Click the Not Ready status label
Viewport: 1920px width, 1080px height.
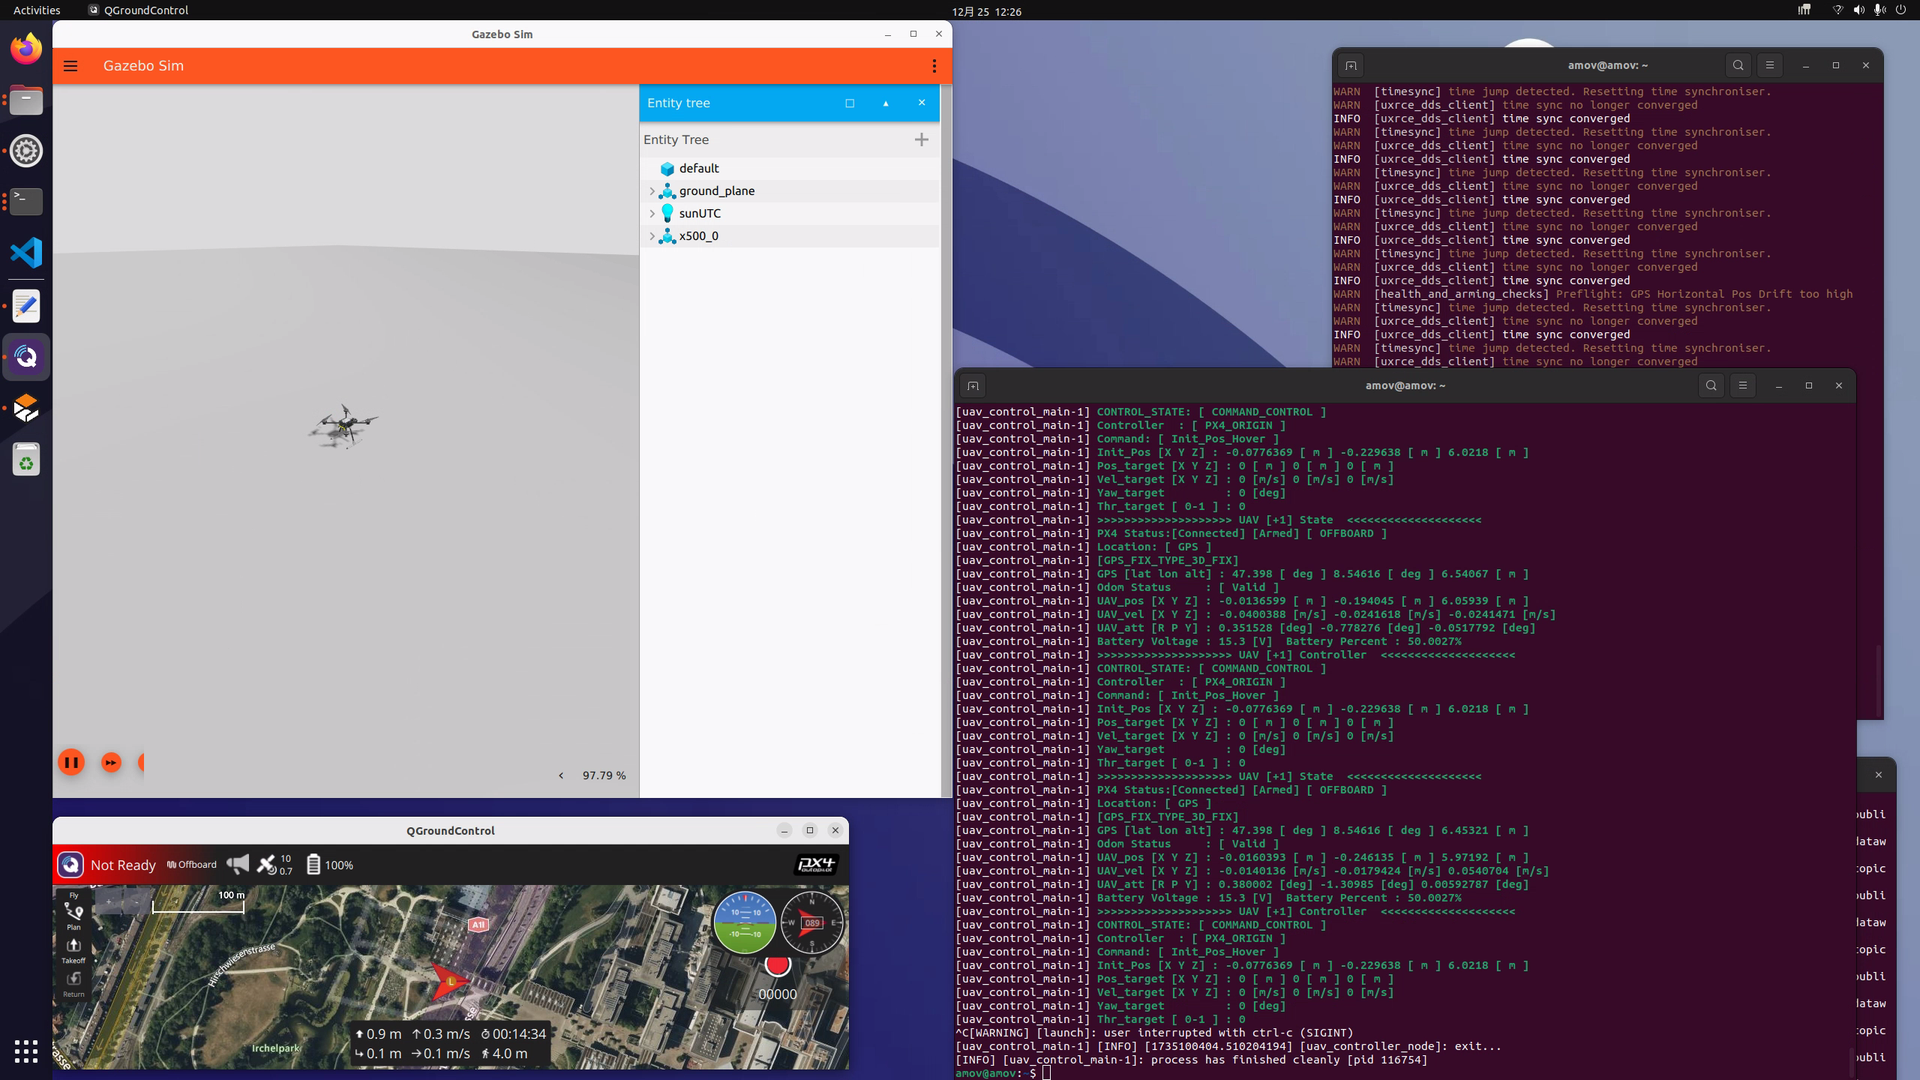123,866
